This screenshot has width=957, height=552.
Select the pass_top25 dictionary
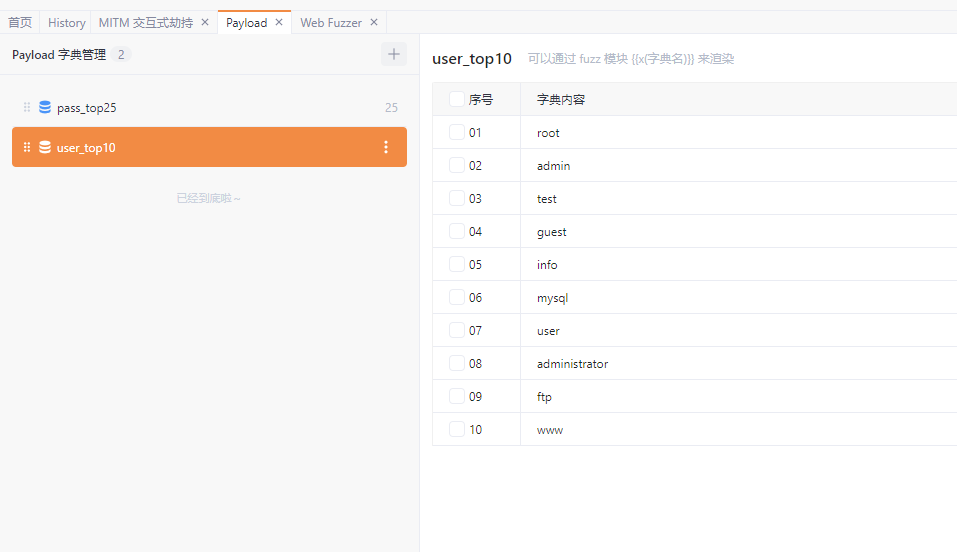pos(209,107)
